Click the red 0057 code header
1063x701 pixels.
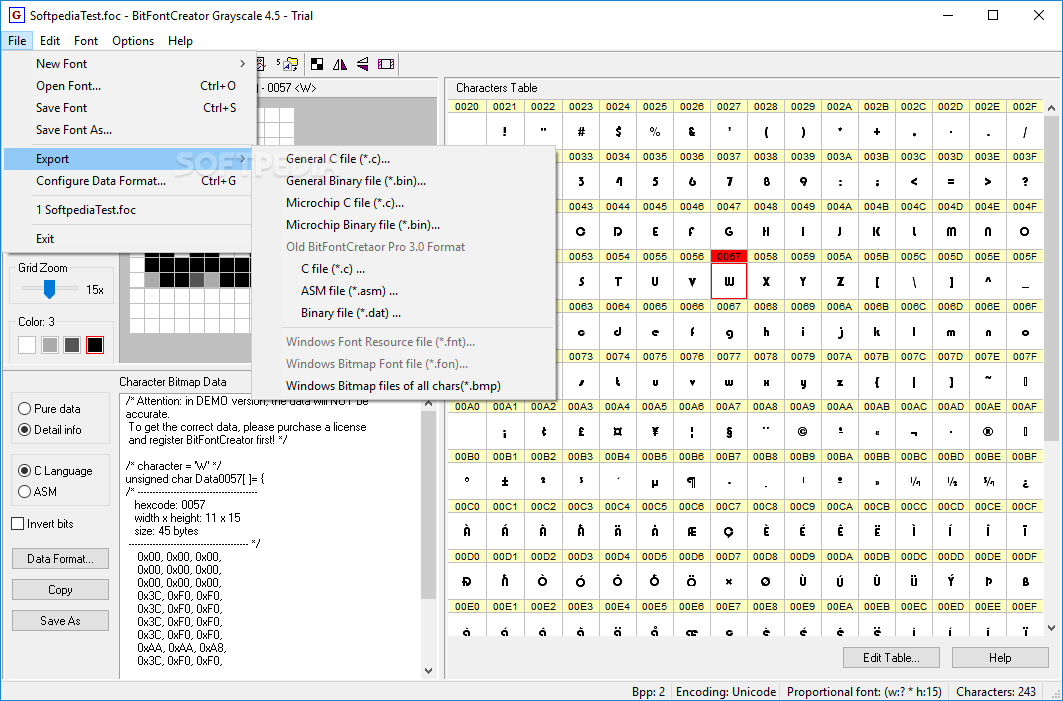tap(729, 256)
